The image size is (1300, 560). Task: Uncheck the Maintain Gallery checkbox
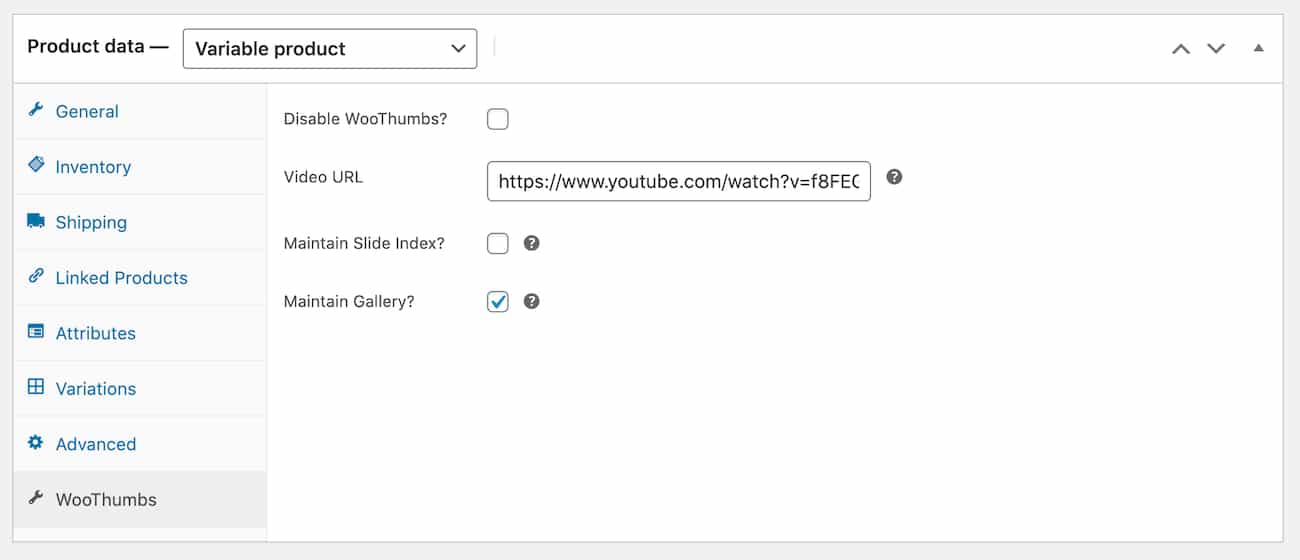(498, 302)
